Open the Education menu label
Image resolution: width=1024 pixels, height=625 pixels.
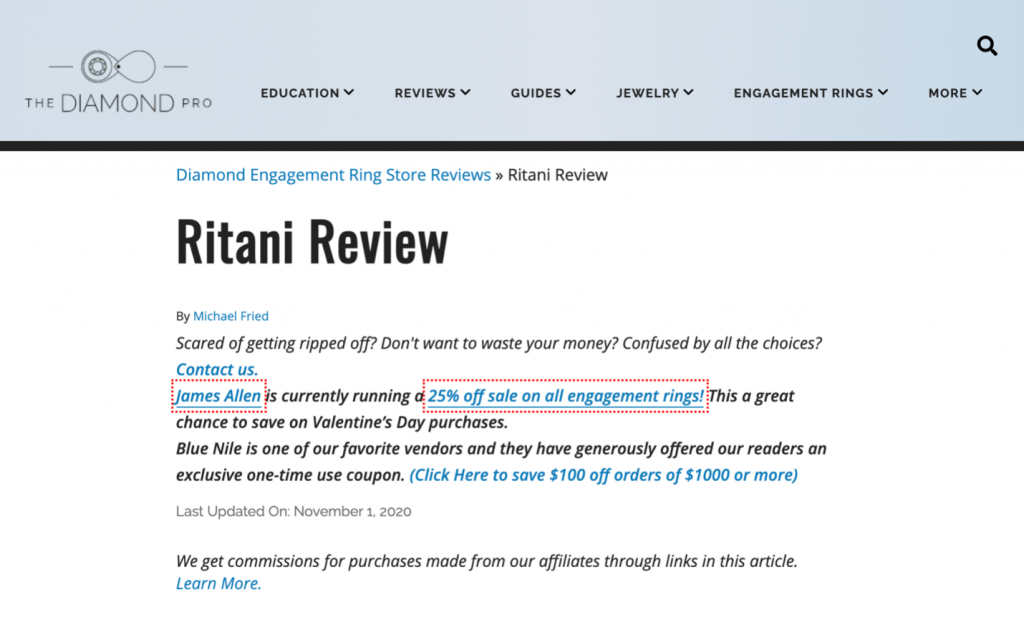(x=300, y=93)
